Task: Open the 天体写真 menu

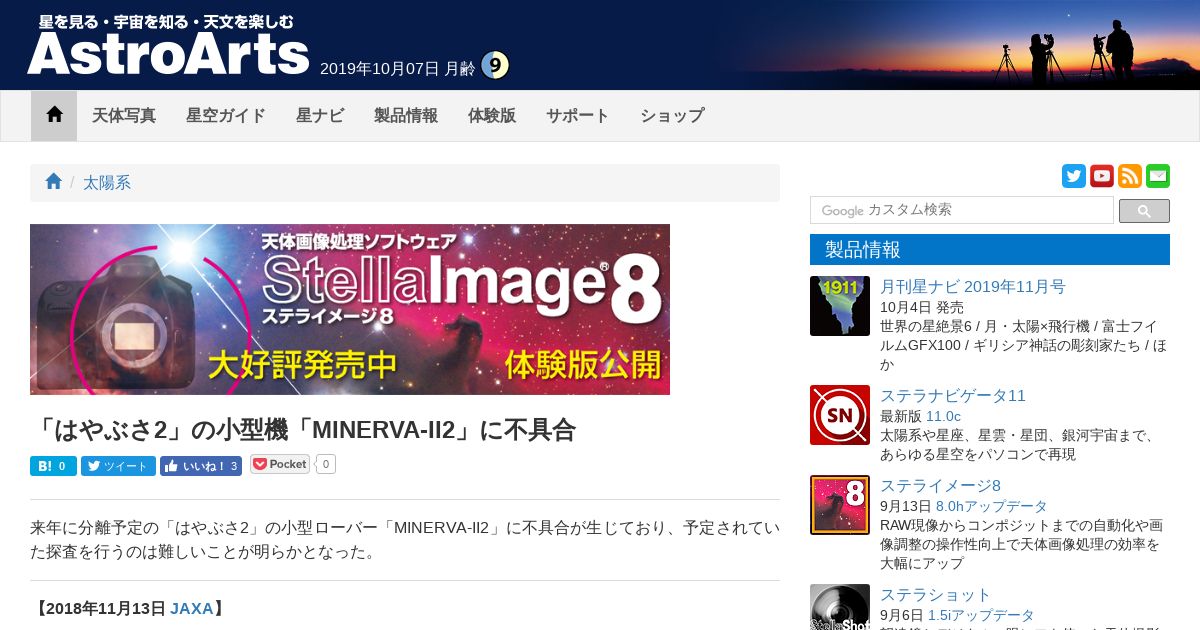Action: point(124,115)
